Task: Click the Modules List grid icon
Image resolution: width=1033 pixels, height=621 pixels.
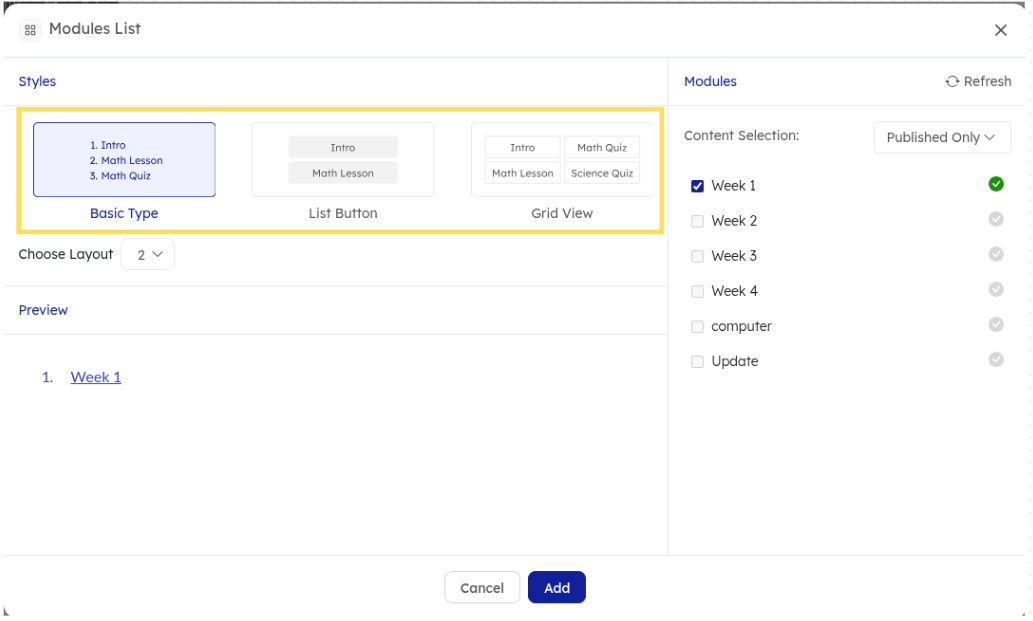Action: [30, 30]
